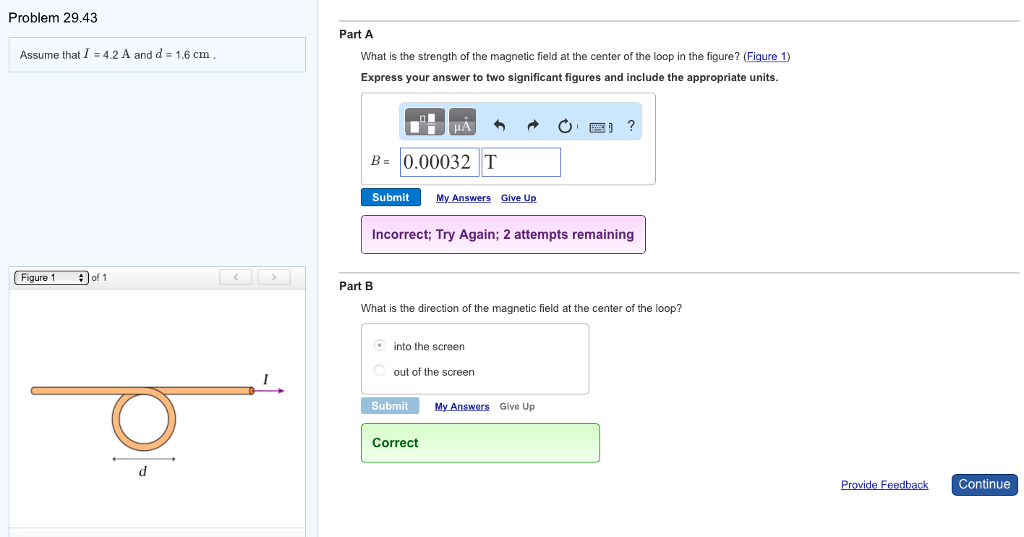Image resolution: width=1024 pixels, height=537 pixels.
Task: Click 'Express your answer to two significant figures' text
Action: [569, 77]
